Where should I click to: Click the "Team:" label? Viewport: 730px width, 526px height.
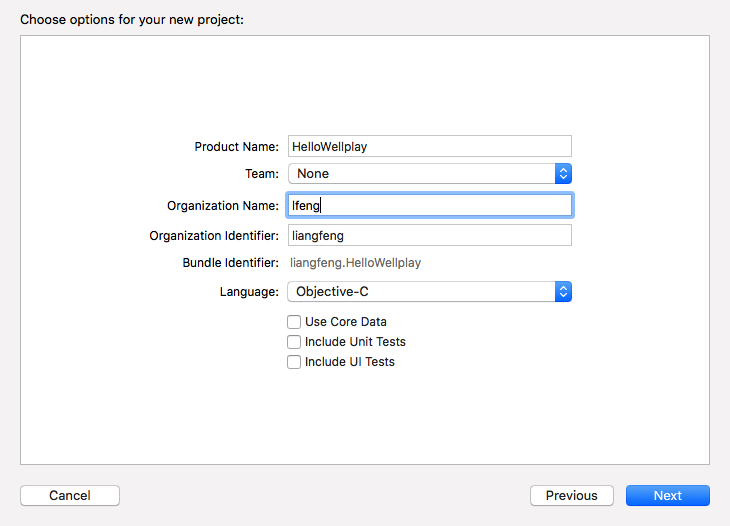(x=262, y=174)
